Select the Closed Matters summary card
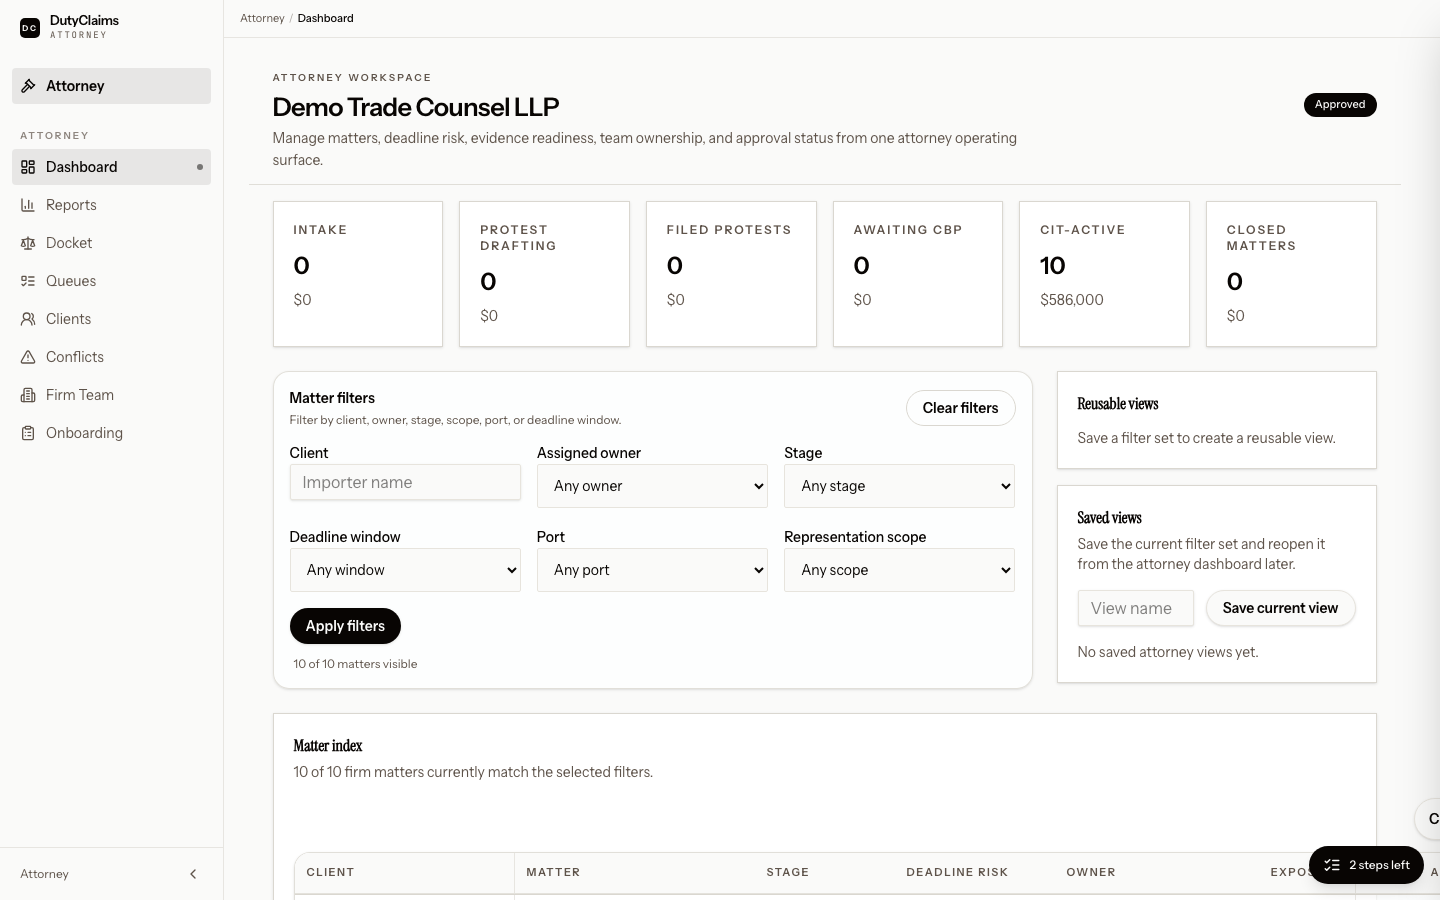Screen dimensions: 1440x900 click(1291, 274)
